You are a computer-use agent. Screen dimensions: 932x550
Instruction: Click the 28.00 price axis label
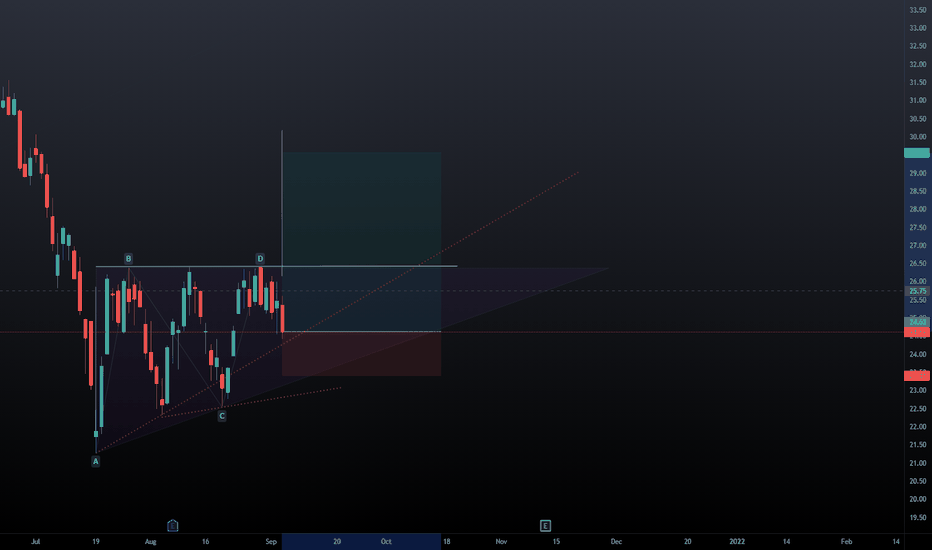coord(917,209)
